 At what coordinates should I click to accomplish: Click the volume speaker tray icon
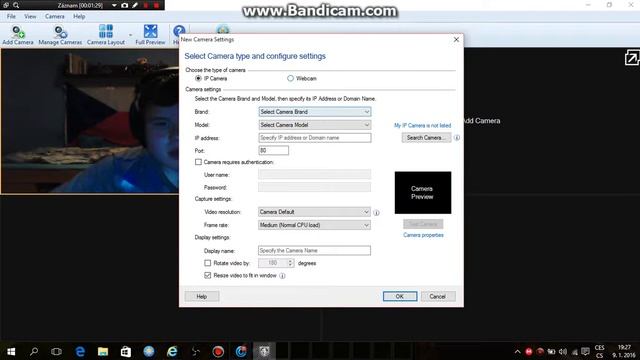(x=563, y=351)
